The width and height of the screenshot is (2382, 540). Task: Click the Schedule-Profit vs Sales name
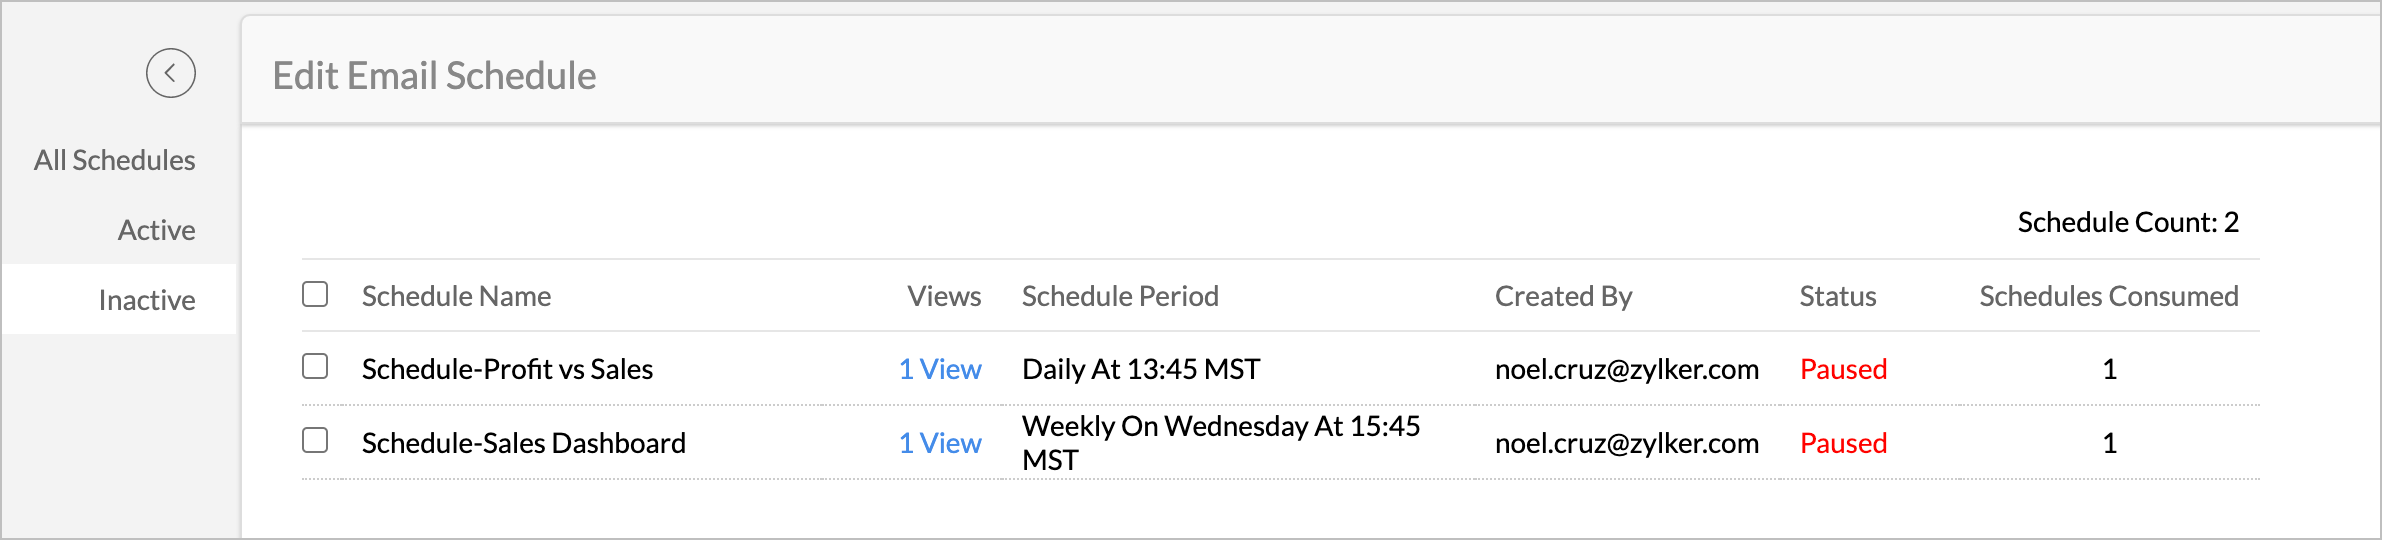click(507, 369)
